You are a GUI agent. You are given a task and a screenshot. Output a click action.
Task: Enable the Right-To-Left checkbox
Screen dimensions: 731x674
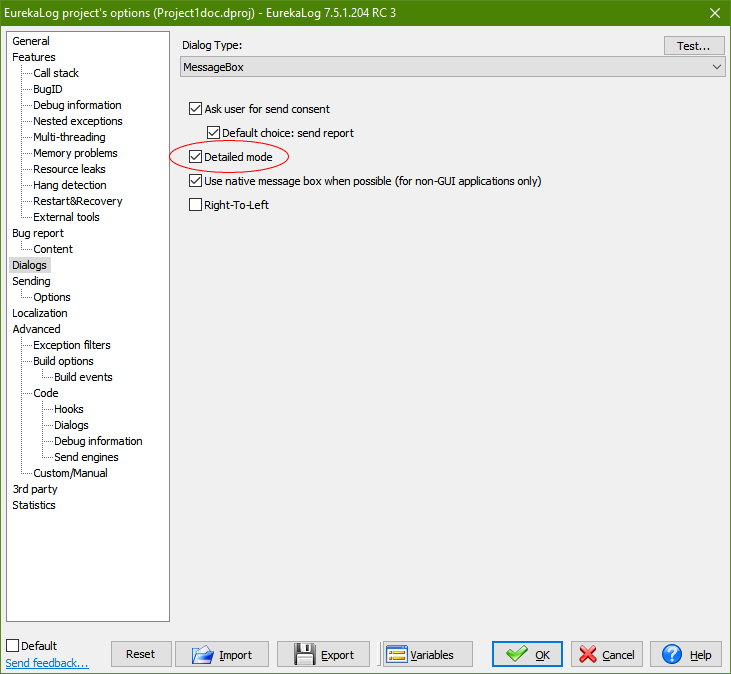[196, 205]
